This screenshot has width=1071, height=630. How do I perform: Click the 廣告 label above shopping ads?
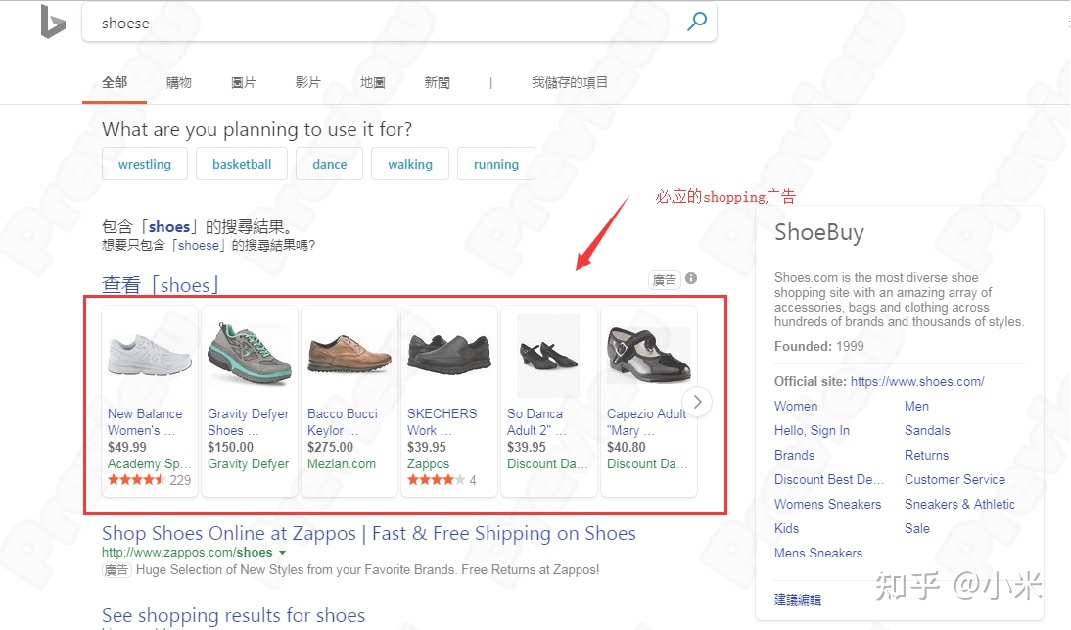664,279
